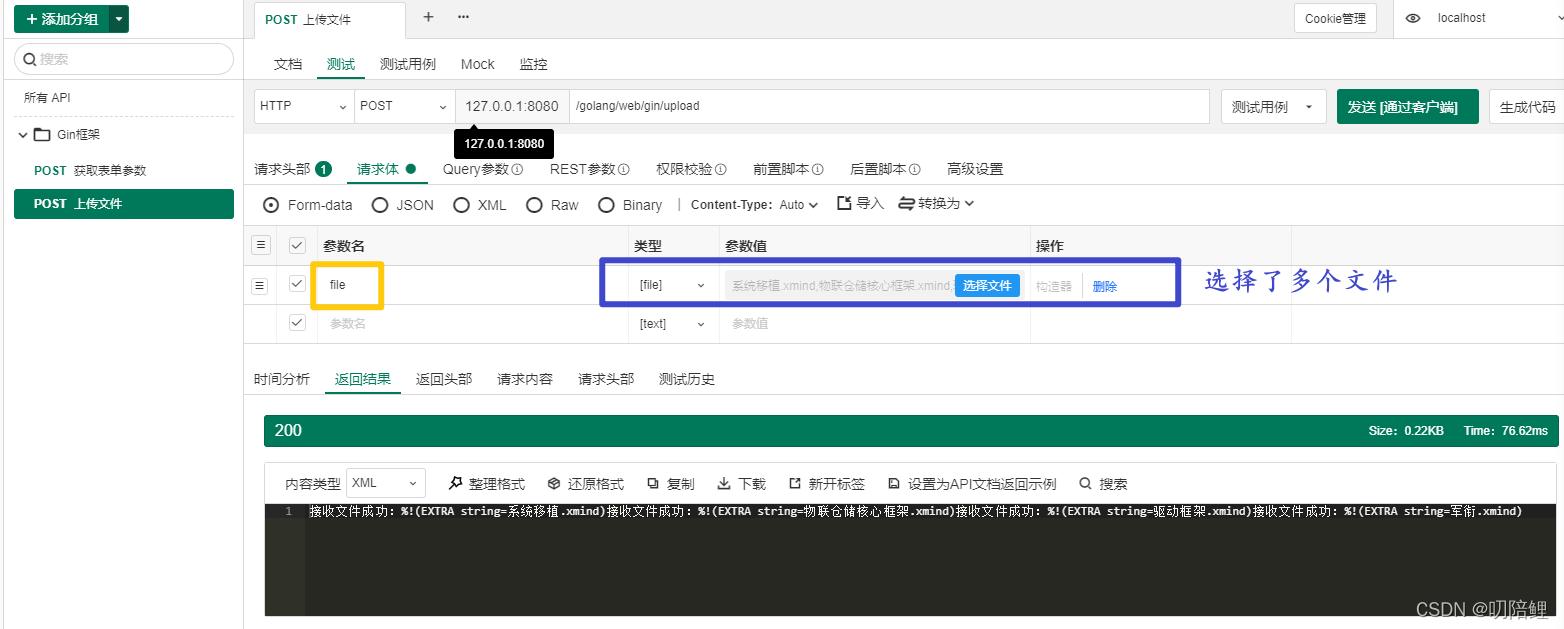Screen dimensions: 1564x629
Task: Add a new tab with the plus icon
Action: point(429,17)
